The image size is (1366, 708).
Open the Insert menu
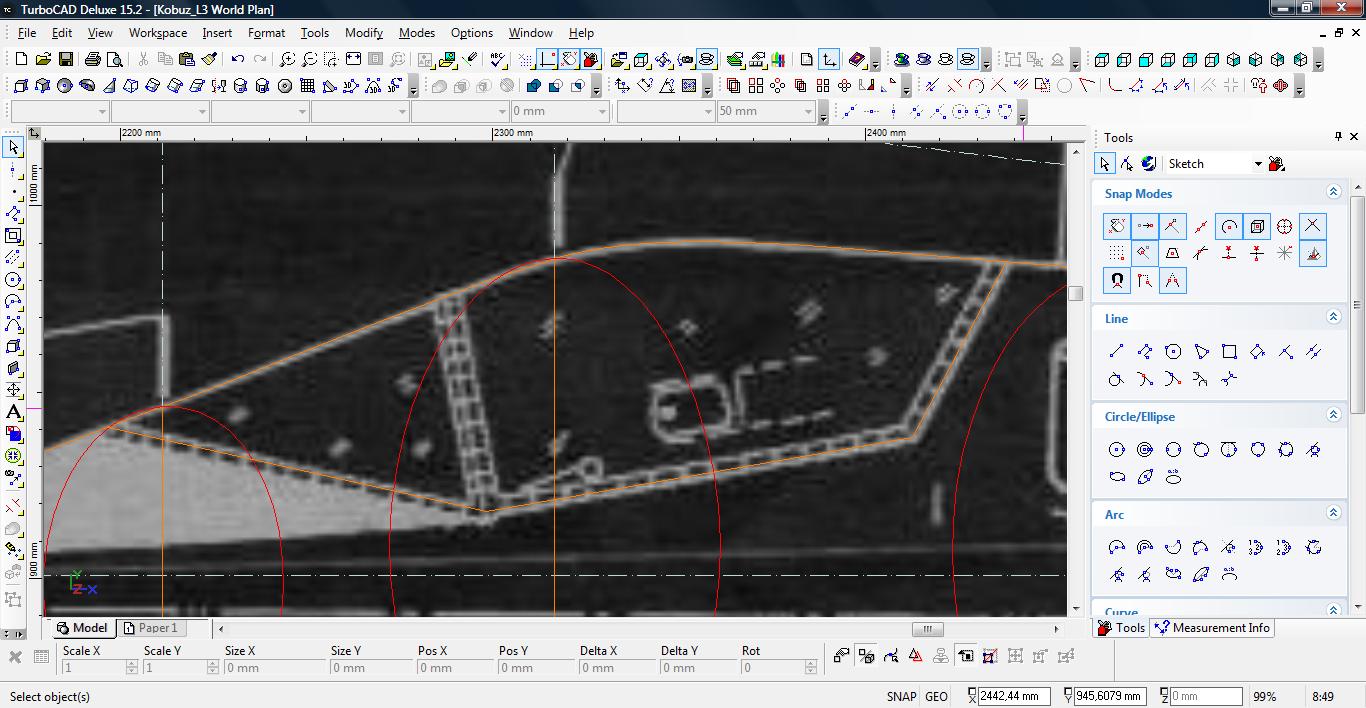(217, 32)
